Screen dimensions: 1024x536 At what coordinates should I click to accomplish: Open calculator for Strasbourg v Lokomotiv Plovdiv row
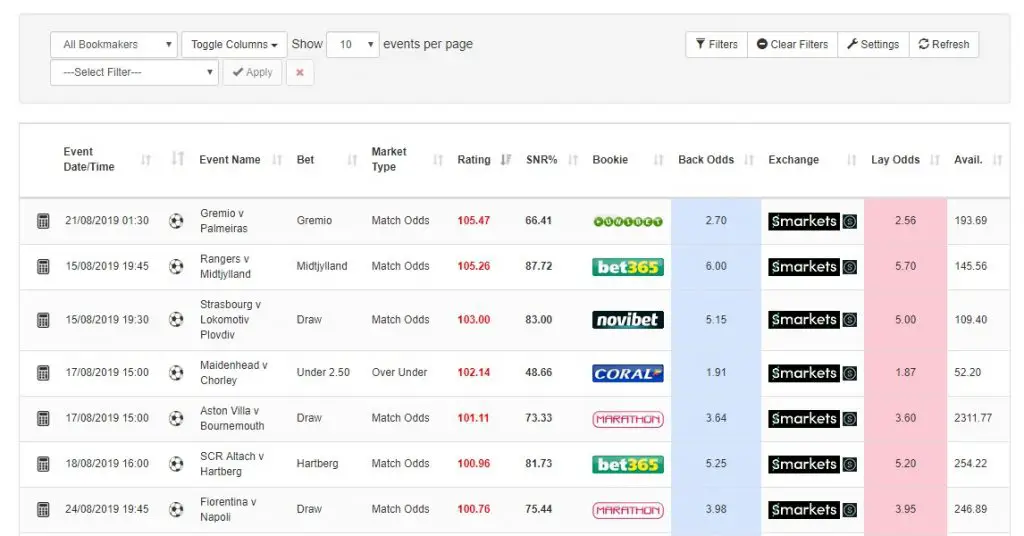pos(43,320)
